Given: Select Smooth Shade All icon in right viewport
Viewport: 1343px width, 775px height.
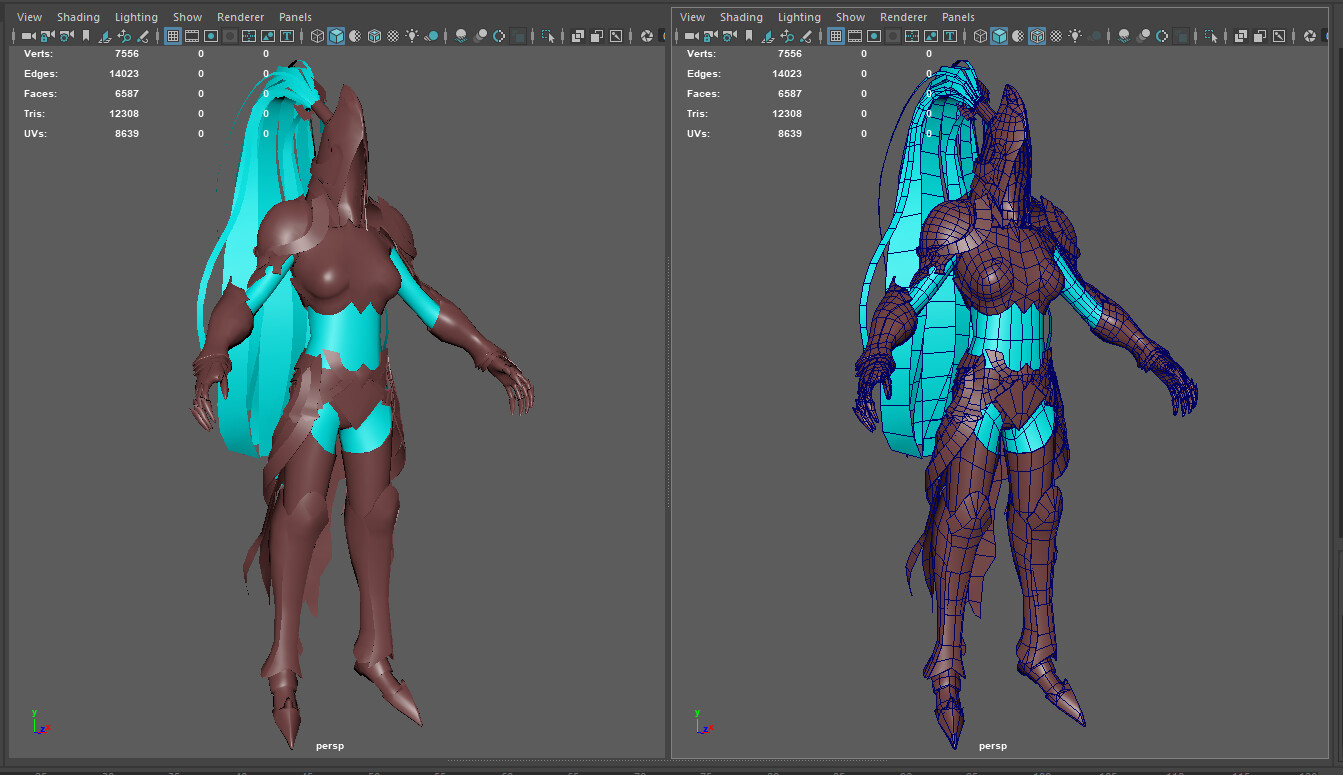Looking at the screenshot, I should 999,36.
